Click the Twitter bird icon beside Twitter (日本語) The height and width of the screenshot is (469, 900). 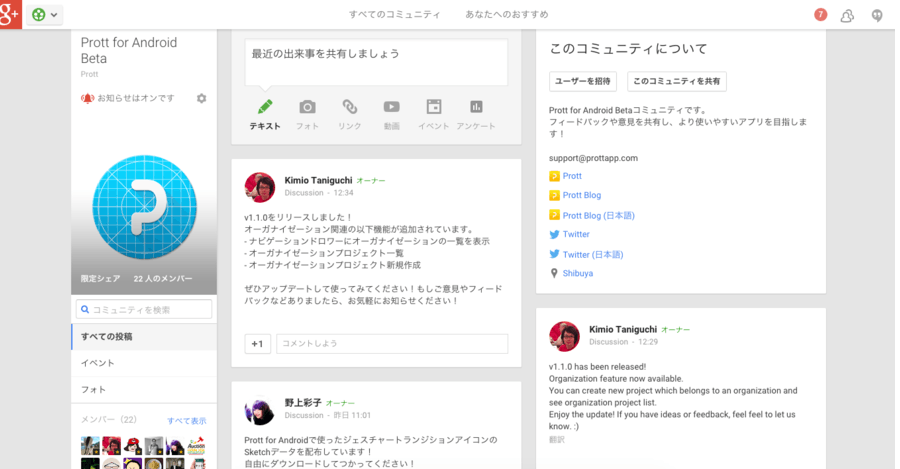pyautogui.click(x=554, y=254)
